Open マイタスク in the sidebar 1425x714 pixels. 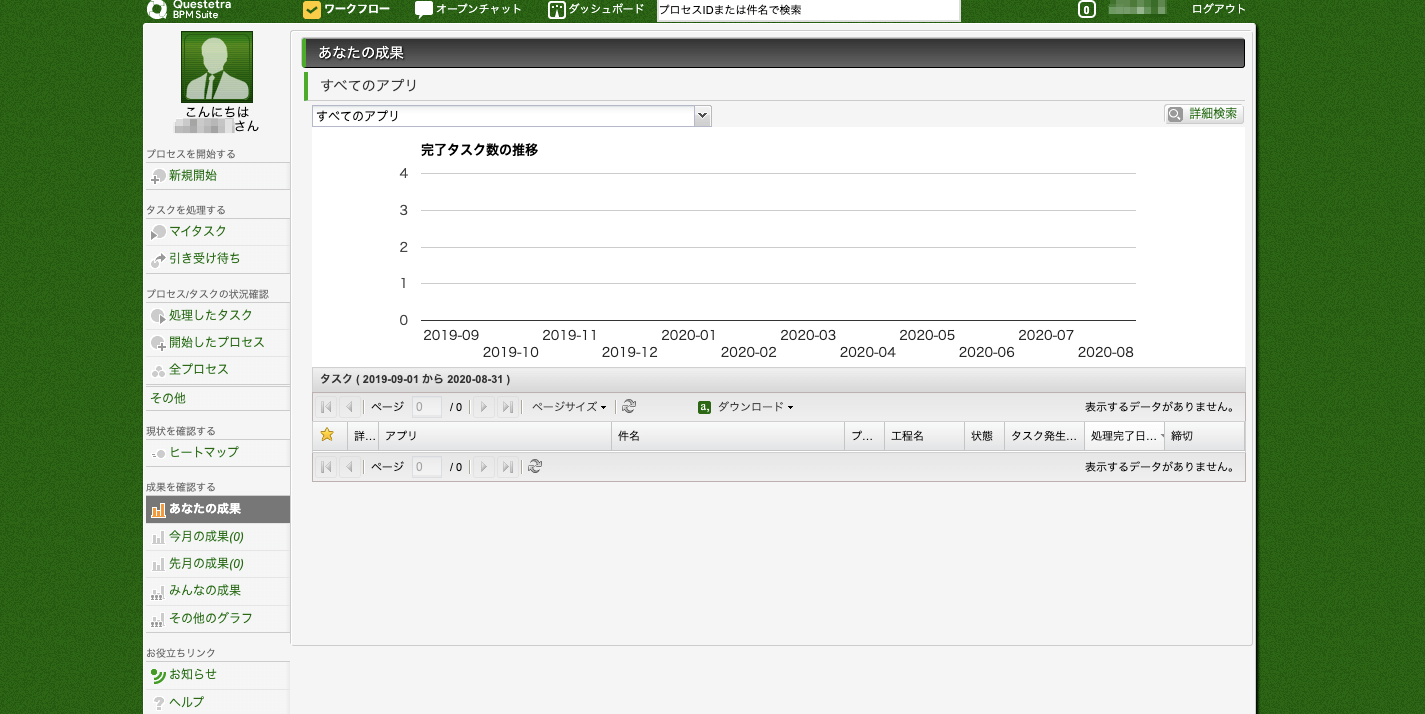pos(198,232)
